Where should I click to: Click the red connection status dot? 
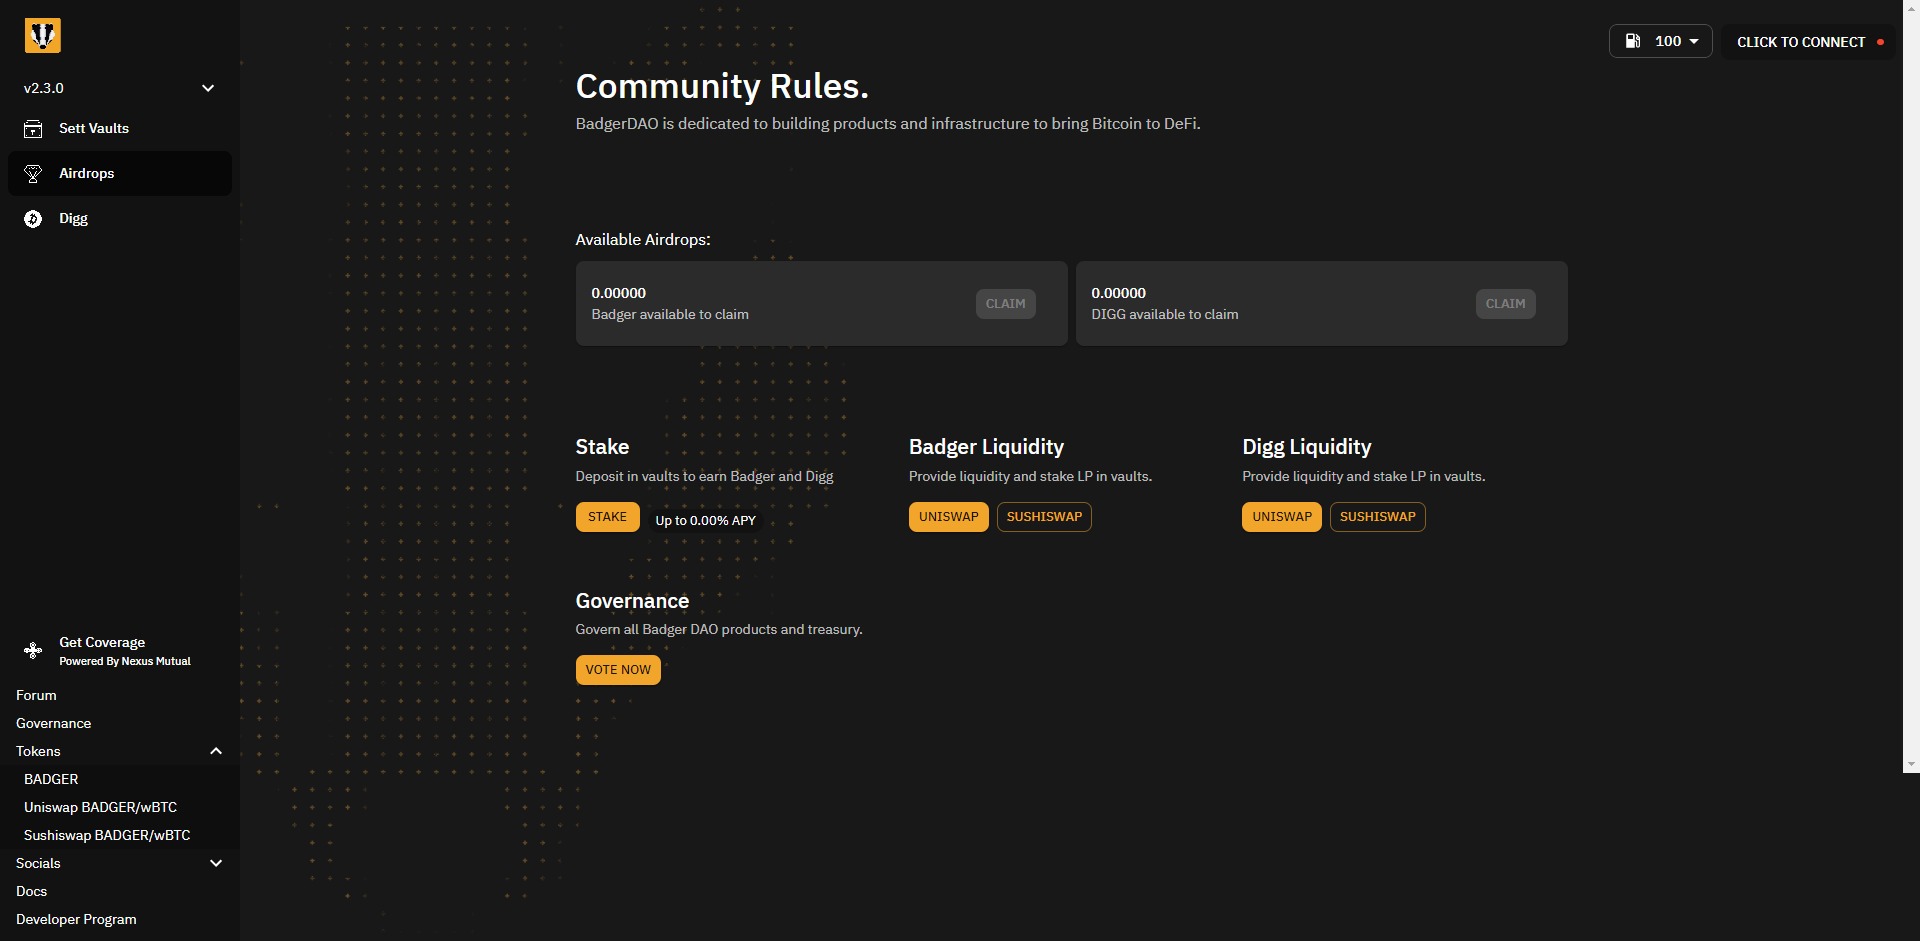pos(1880,42)
